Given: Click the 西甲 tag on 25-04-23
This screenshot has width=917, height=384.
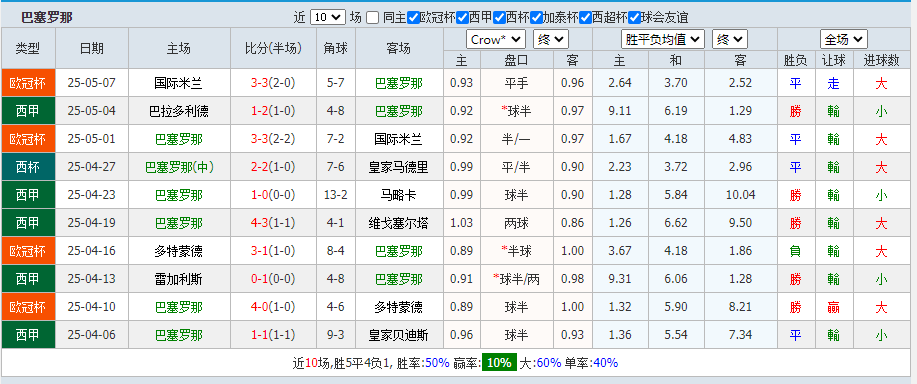Looking at the screenshot, I should coord(28,195).
